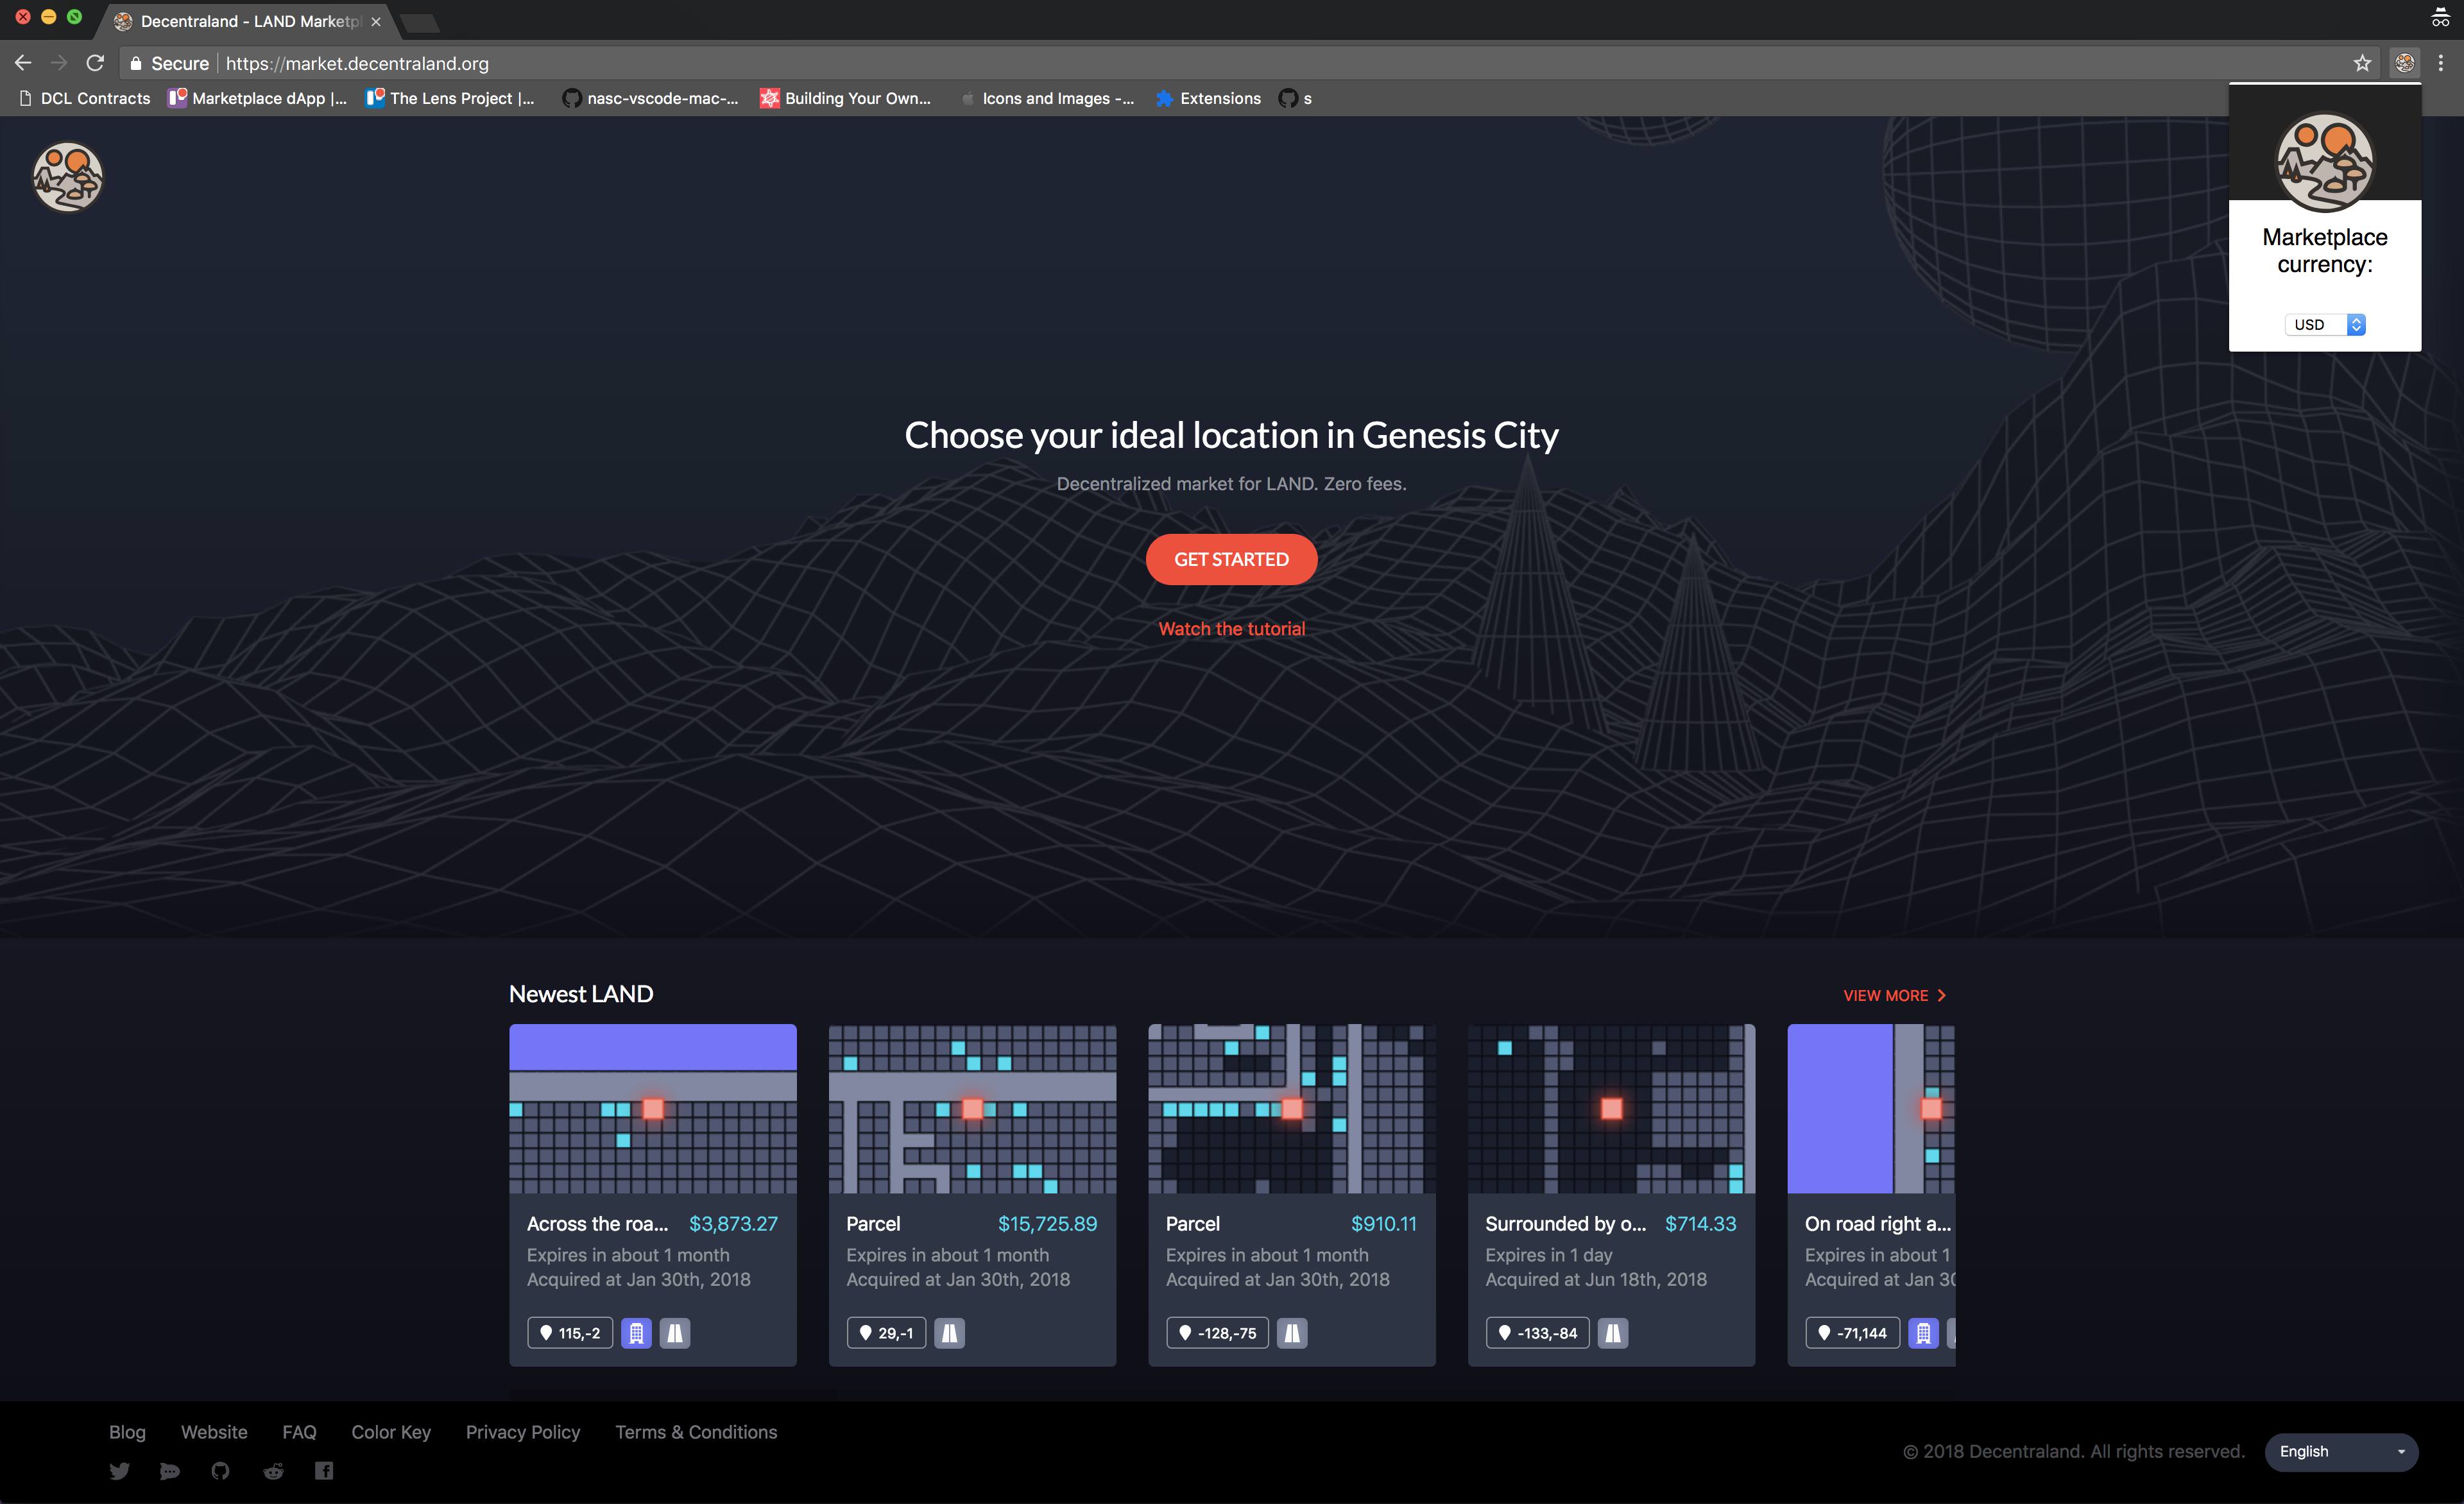Viewport: 2464px width, 1504px height.
Task: Open the Twitter footer icon
Action: coord(119,1471)
